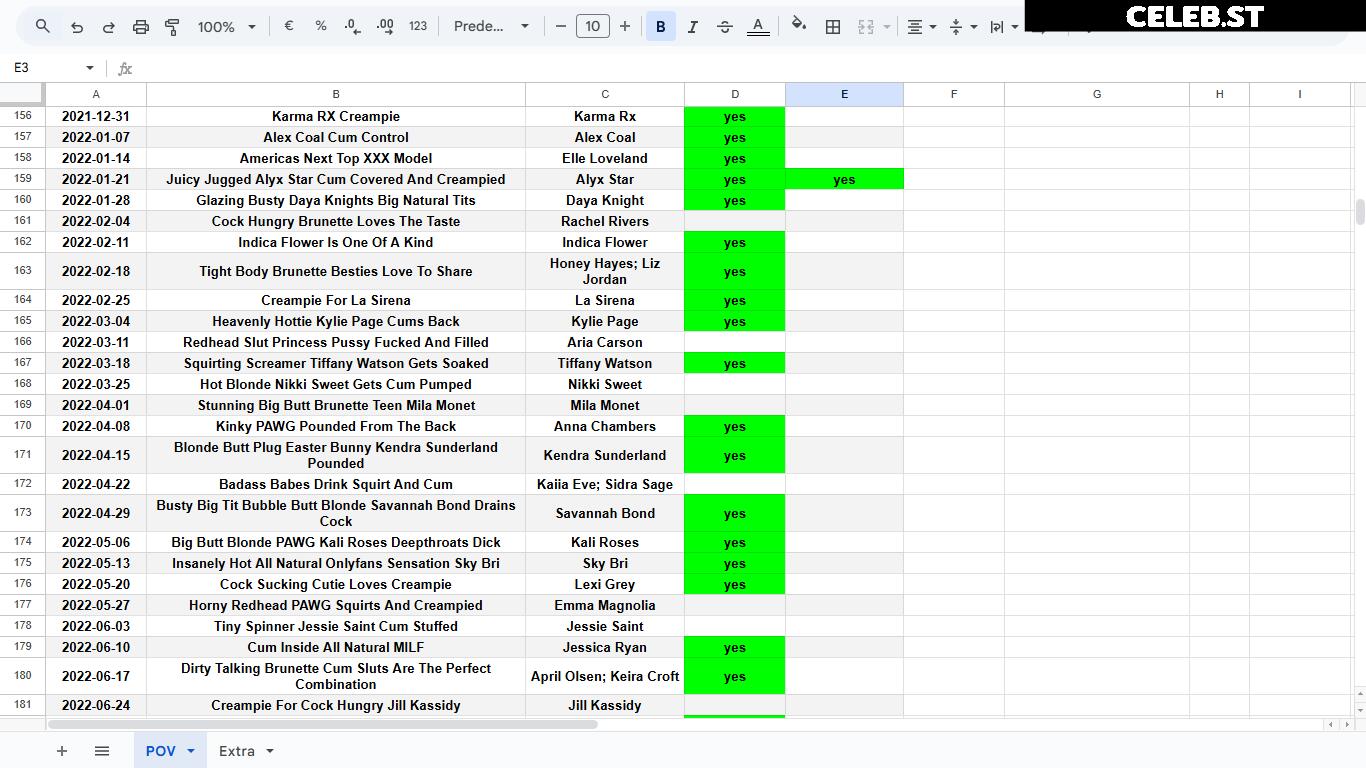1366x768 pixels.
Task: Select the cell 'Kendra Sunderland'
Action: click(605, 455)
